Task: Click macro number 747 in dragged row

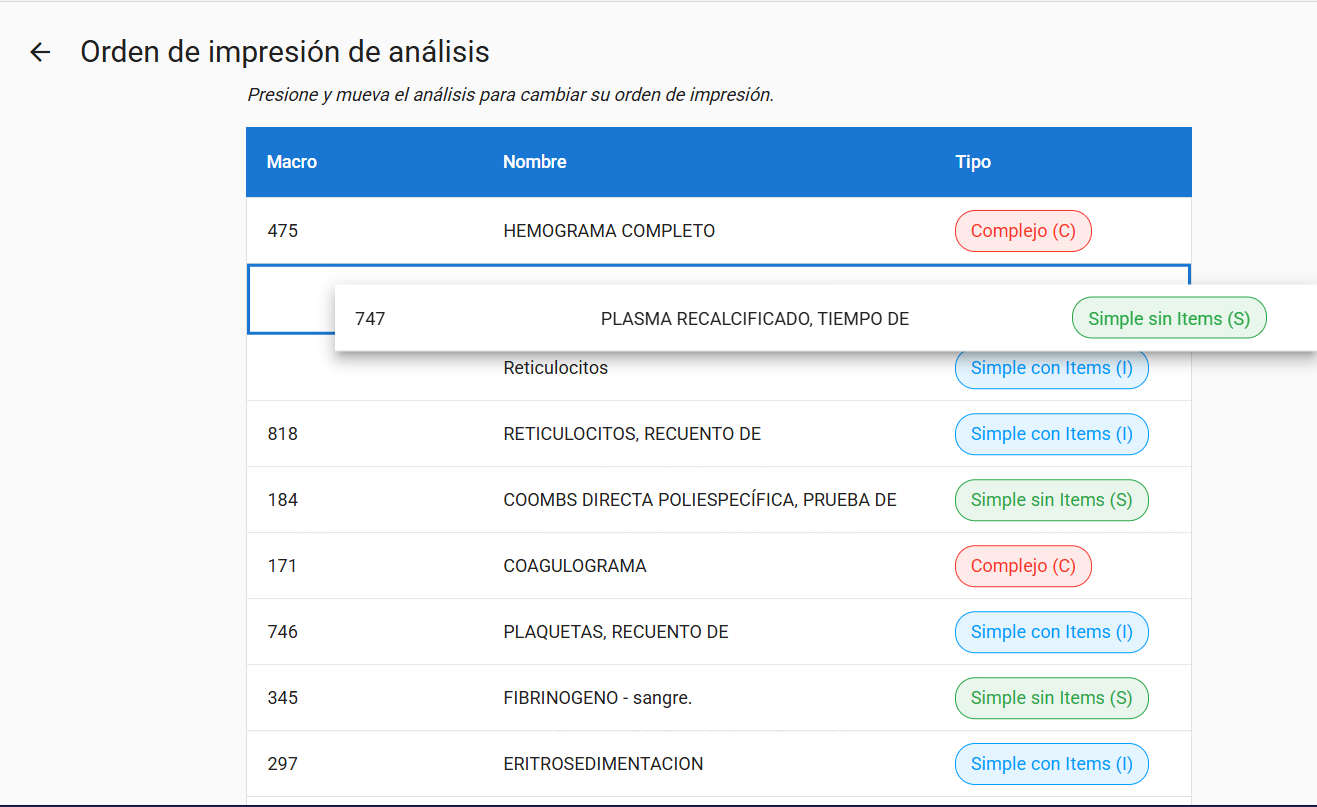Action: coord(370,319)
